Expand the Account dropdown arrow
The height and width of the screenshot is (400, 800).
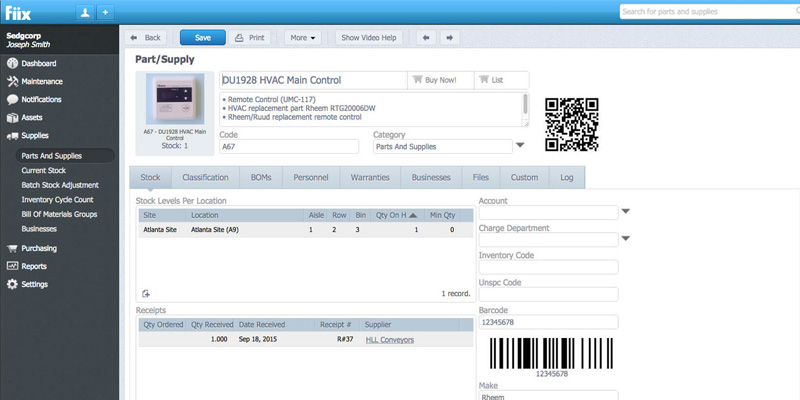(626, 211)
